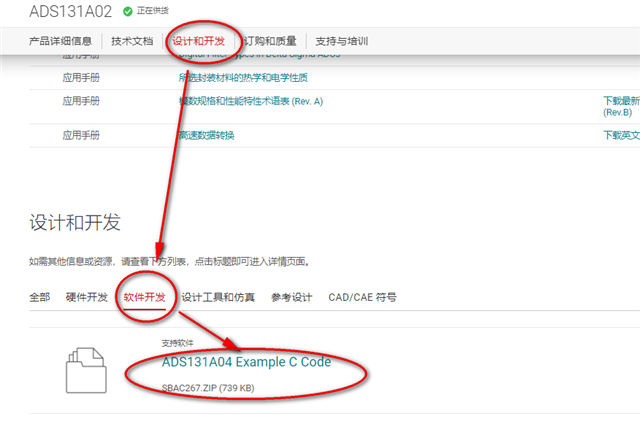
Task: Select the 全部 filter tab
Action: pyautogui.click(x=40, y=297)
